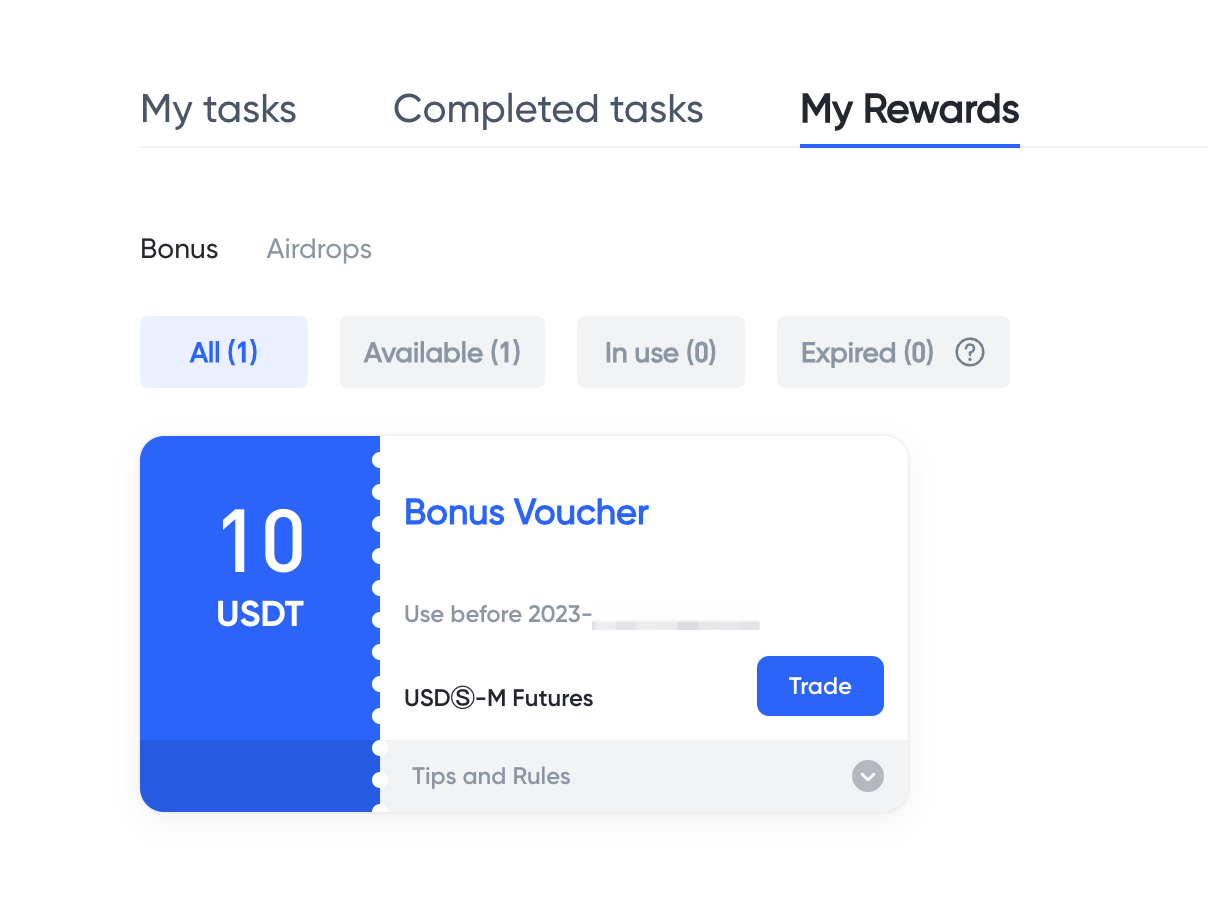Screen dimensions: 1208x904
Task: Click the USDT label on the blue panel
Action: tap(260, 614)
